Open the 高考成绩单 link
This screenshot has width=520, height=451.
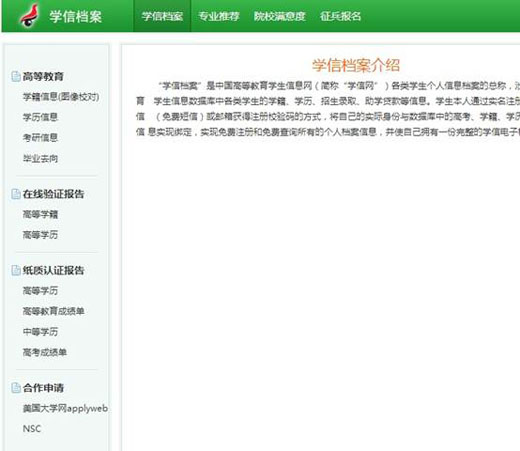click(44, 352)
